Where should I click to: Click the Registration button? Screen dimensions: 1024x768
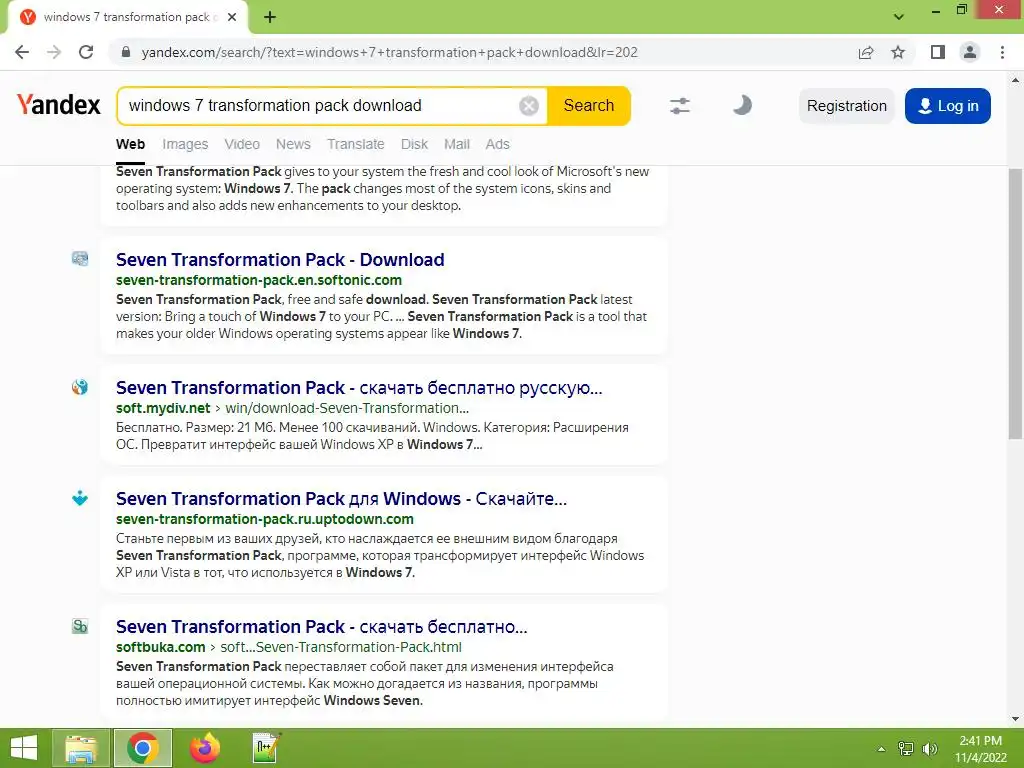tap(846, 106)
